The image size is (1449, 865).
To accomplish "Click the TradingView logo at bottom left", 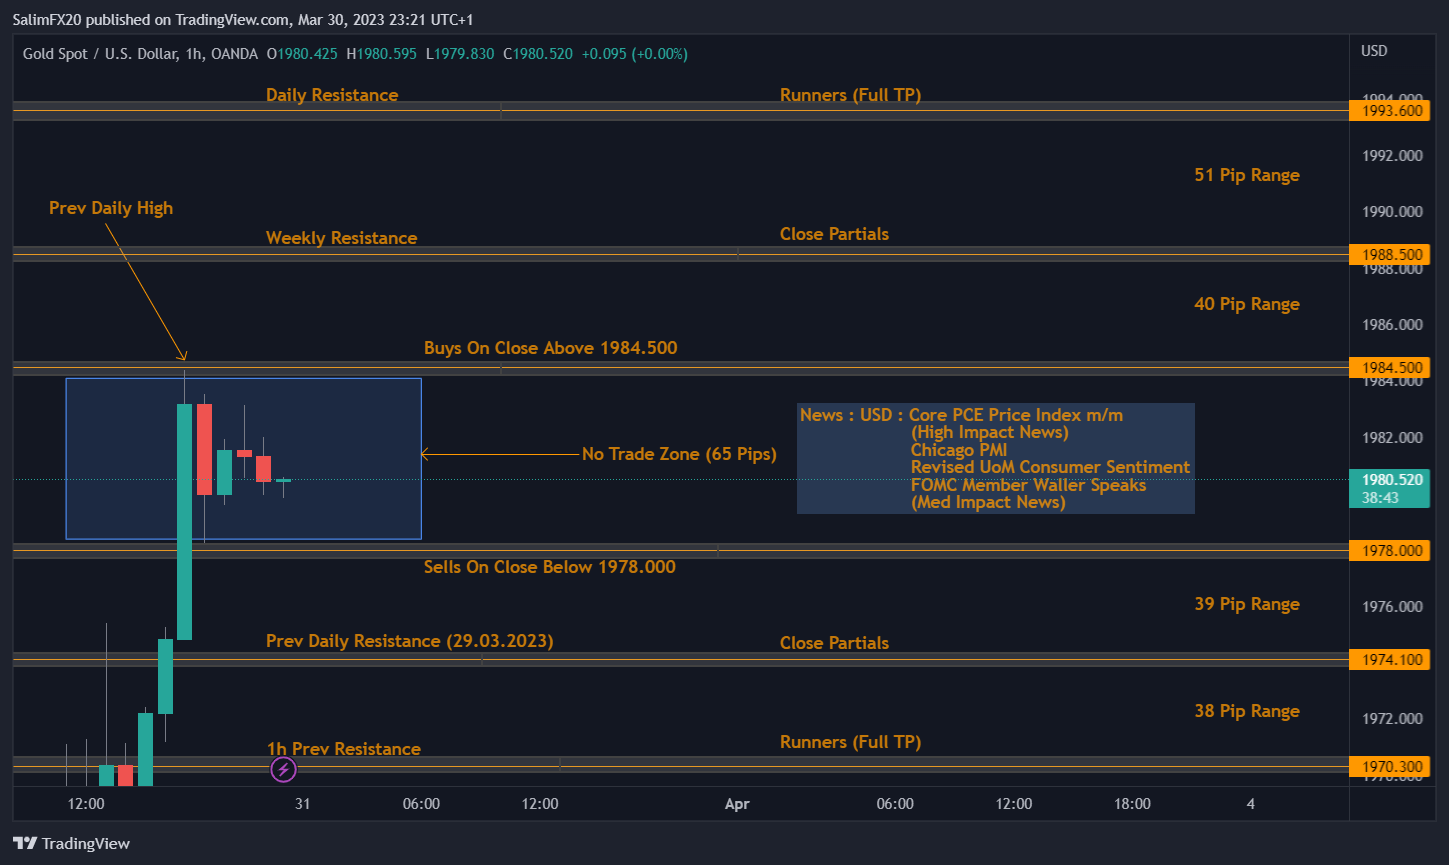I will (x=72, y=843).
